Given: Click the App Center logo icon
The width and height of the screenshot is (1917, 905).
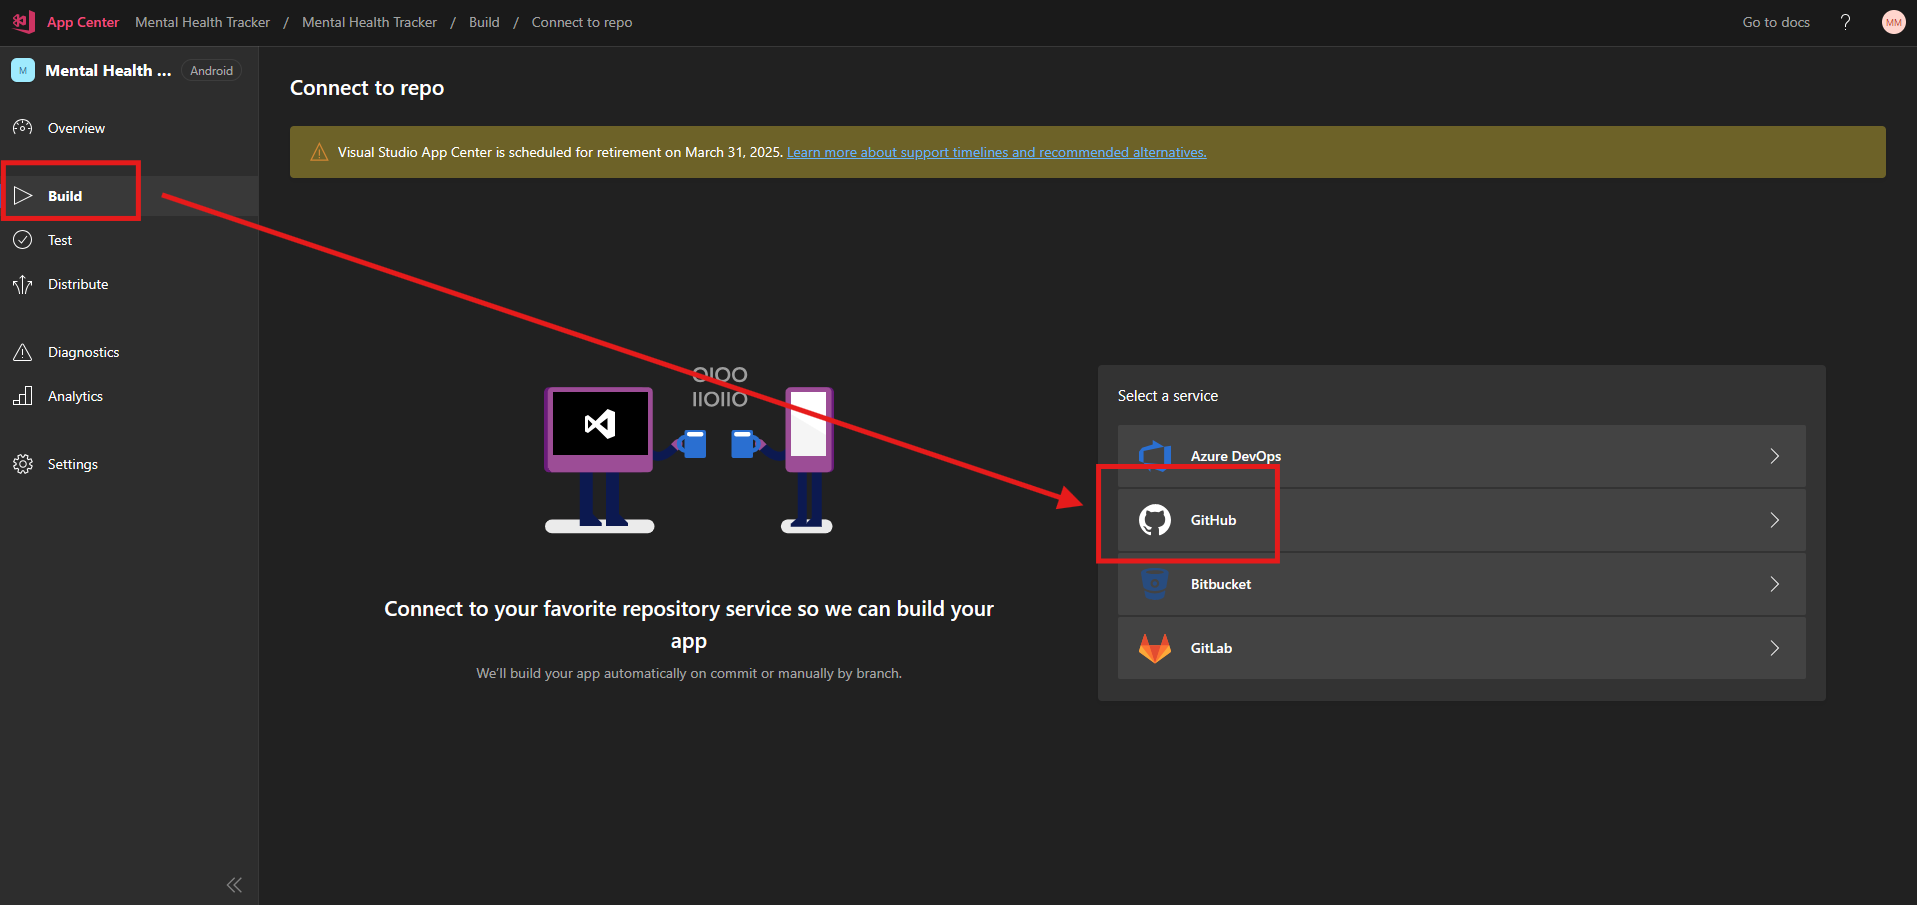Looking at the screenshot, I should coord(24,22).
